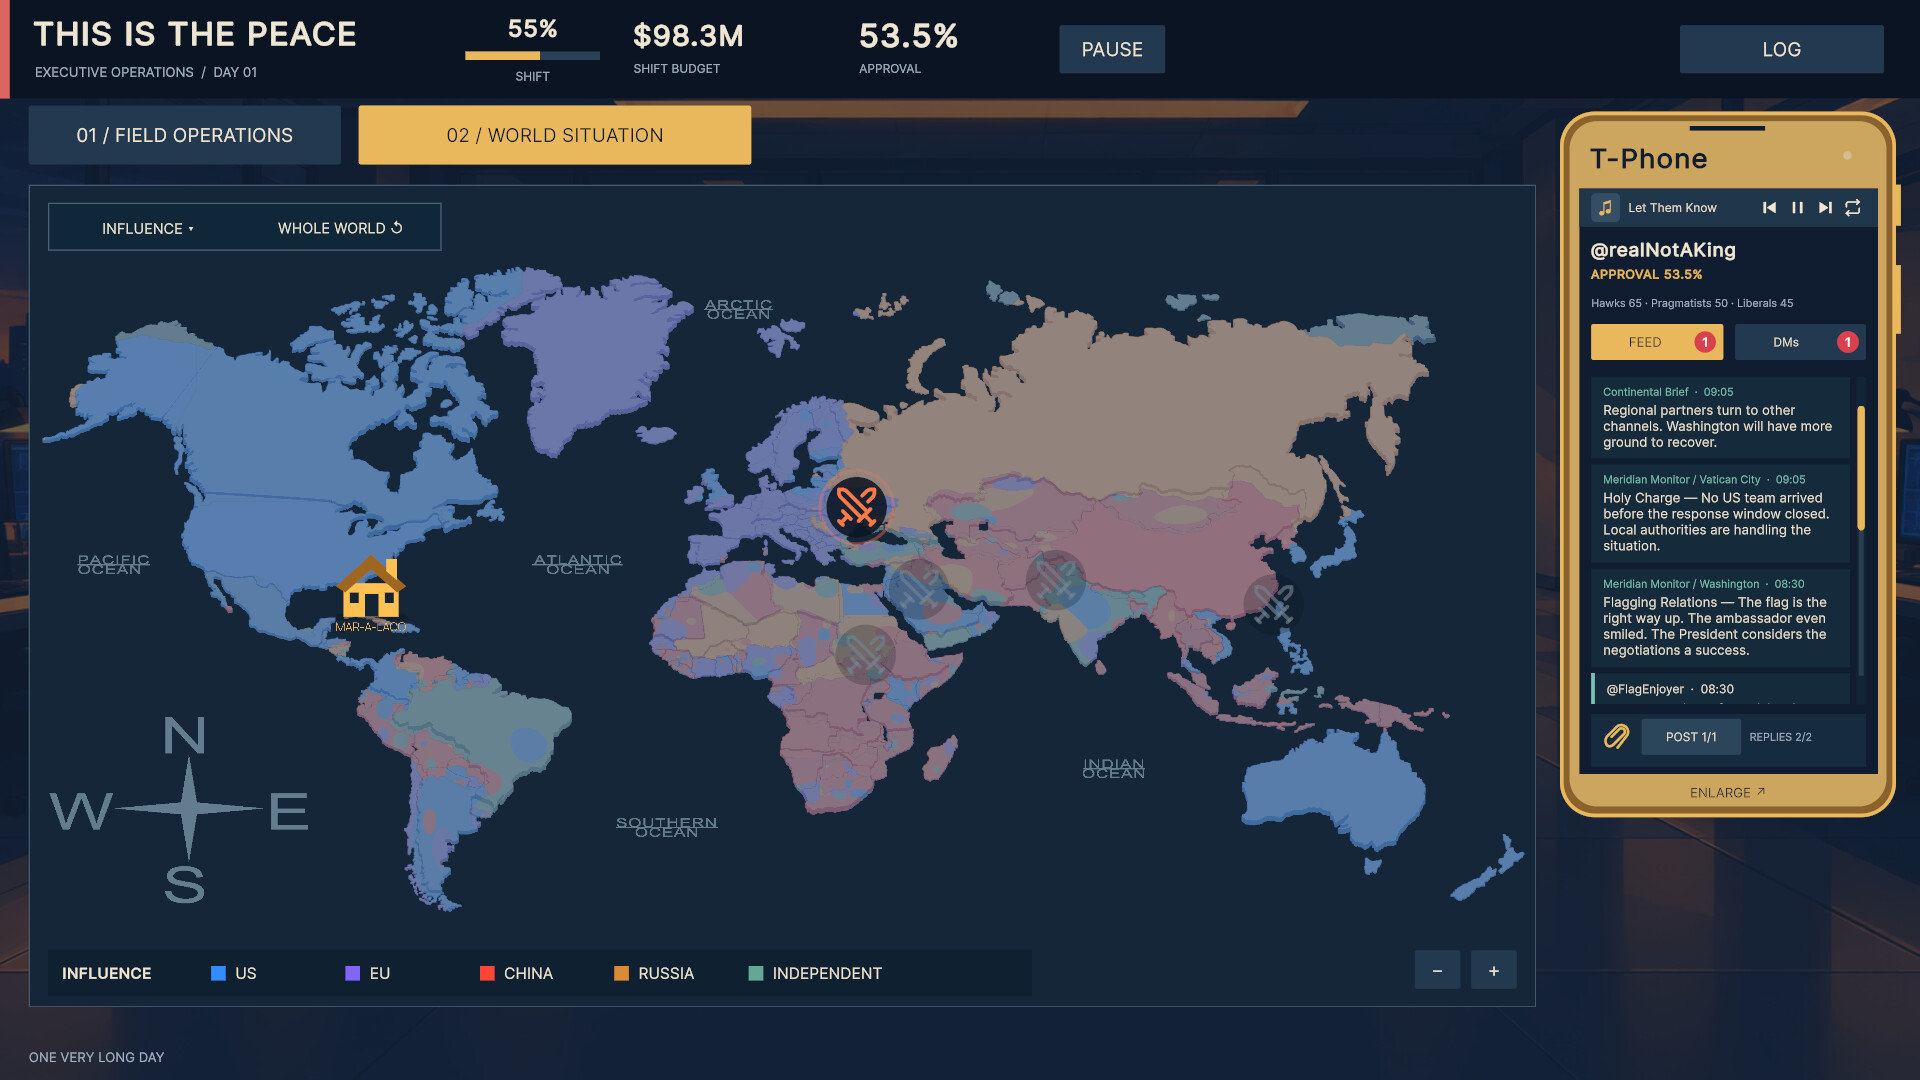Click the paperclip attachment icon in T-Phone
This screenshot has height=1080, width=1920.
click(1616, 737)
